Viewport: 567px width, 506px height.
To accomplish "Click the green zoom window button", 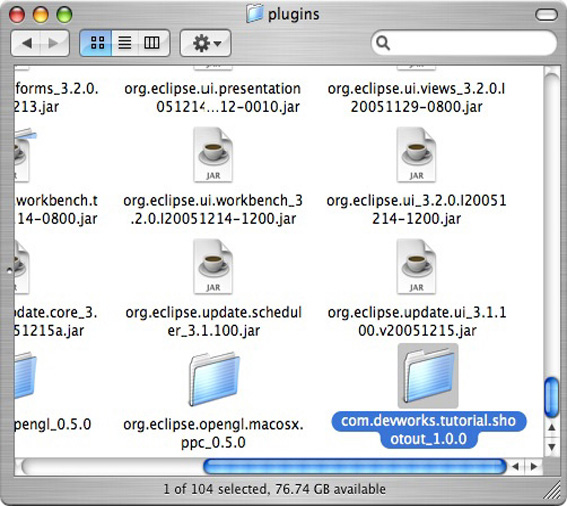I will [64, 15].
